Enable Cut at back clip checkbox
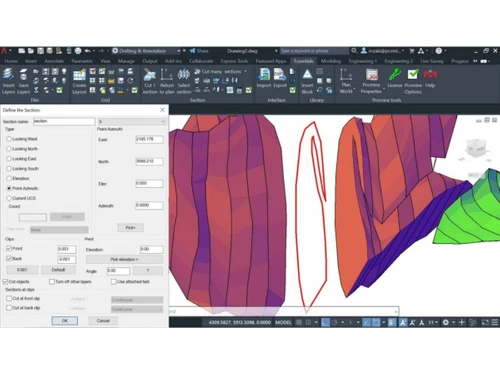Screen dimensions: 500x375 [9, 308]
